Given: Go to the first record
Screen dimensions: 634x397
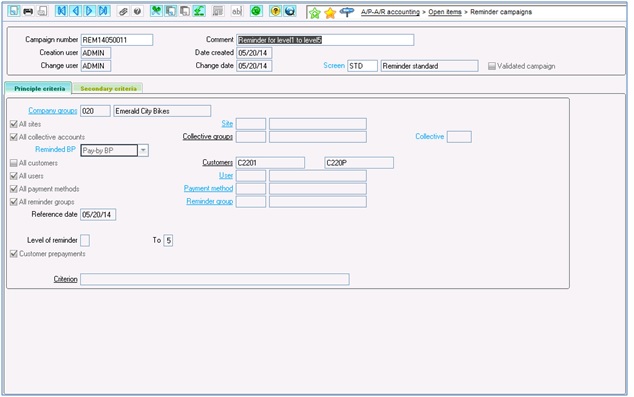Looking at the screenshot, I should click(x=61, y=11).
